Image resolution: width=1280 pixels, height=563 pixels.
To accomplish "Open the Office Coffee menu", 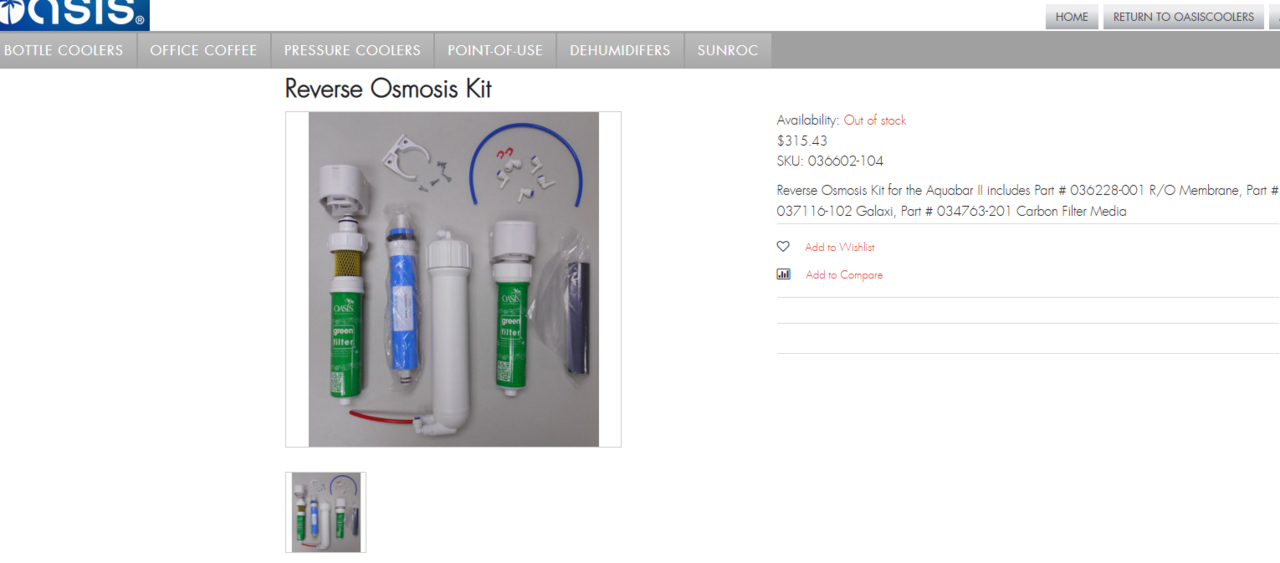I will [x=204, y=50].
